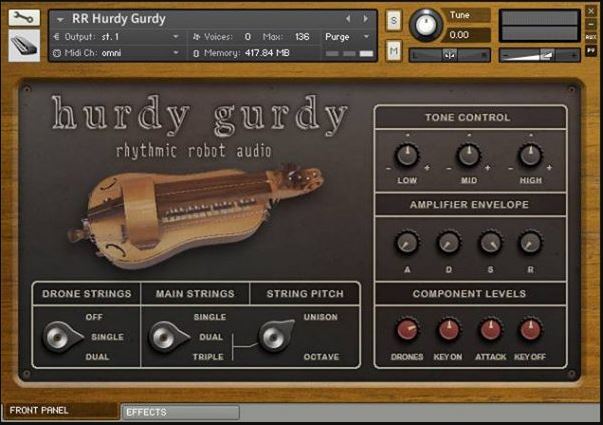The height and width of the screenshot is (425, 603).
Task: Open the Output st. 1 dropdown
Action: point(116,37)
